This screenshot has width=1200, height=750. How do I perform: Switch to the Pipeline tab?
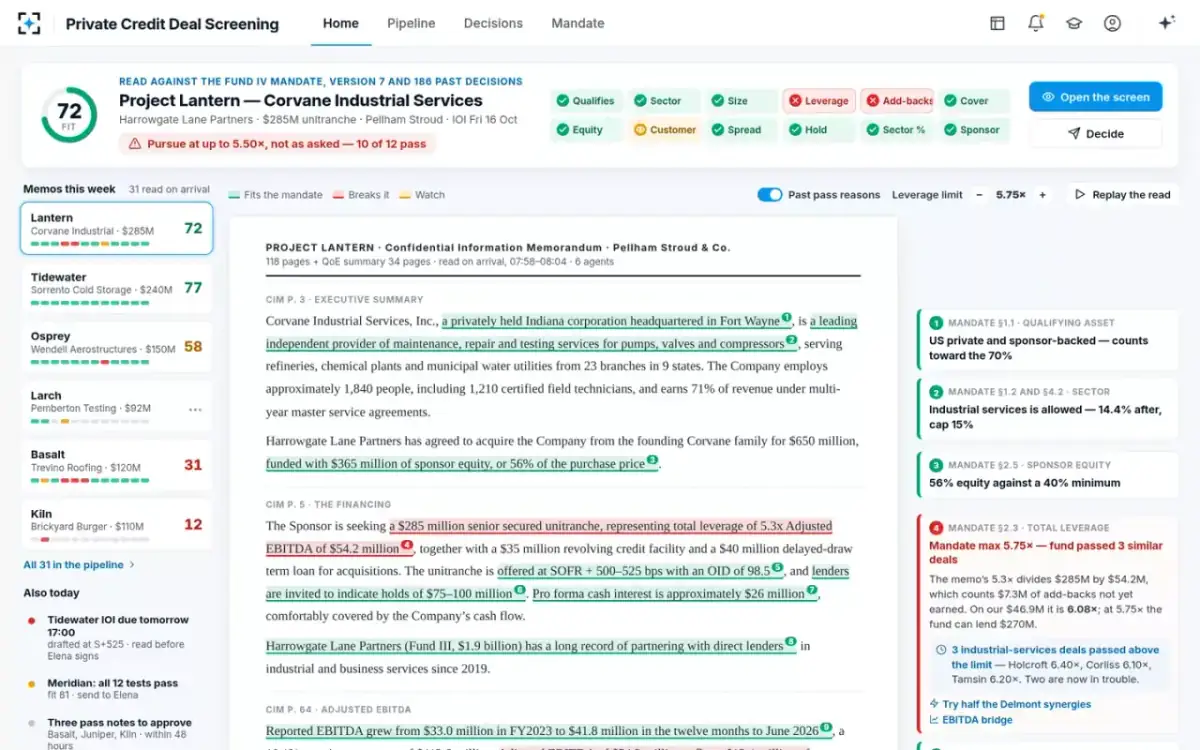click(411, 23)
